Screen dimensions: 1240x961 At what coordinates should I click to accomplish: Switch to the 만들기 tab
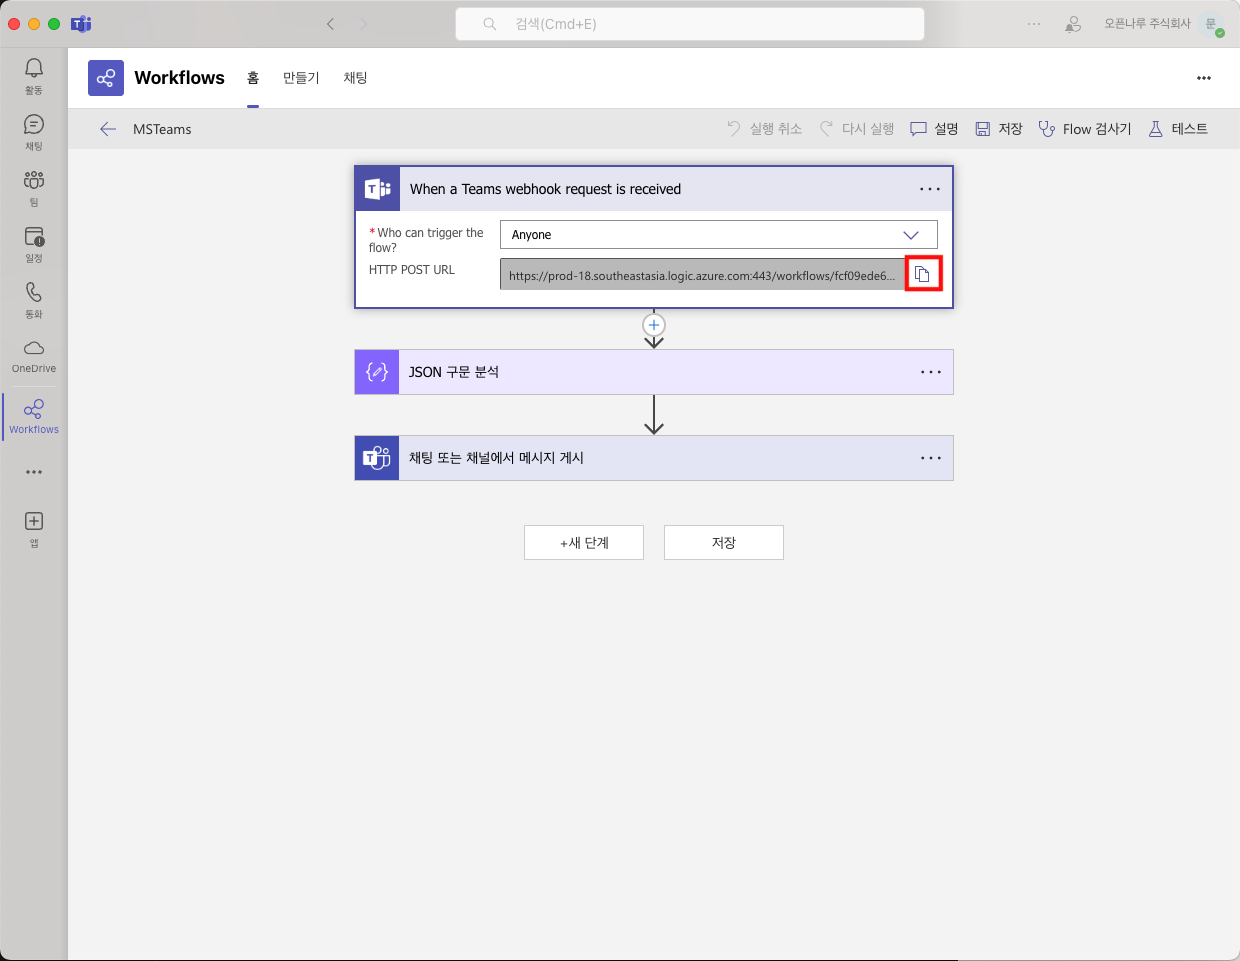(x=301, y=78)
